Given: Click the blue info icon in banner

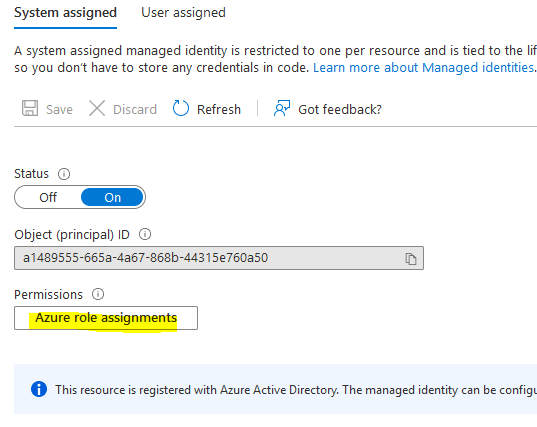Looking at the screenshot, I should pos(39,389).
